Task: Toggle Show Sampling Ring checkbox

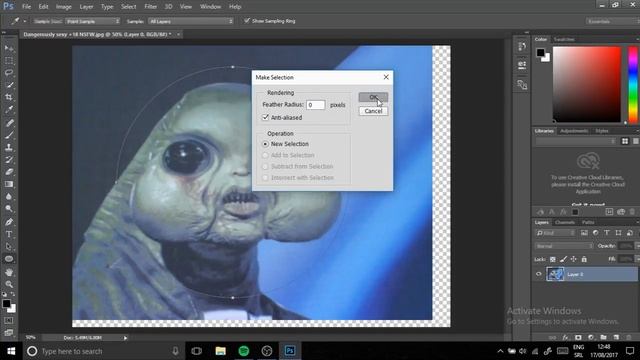Action: [x=247, y=21]
